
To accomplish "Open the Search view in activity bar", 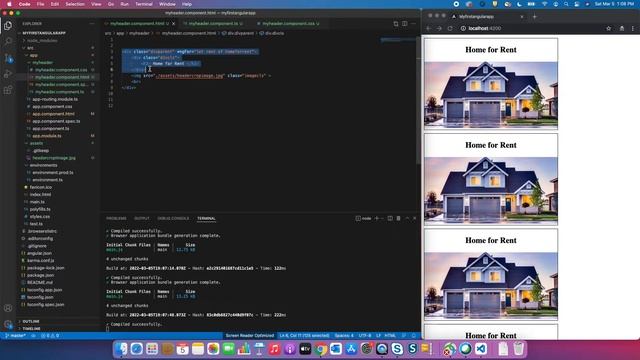I will 8,42.
